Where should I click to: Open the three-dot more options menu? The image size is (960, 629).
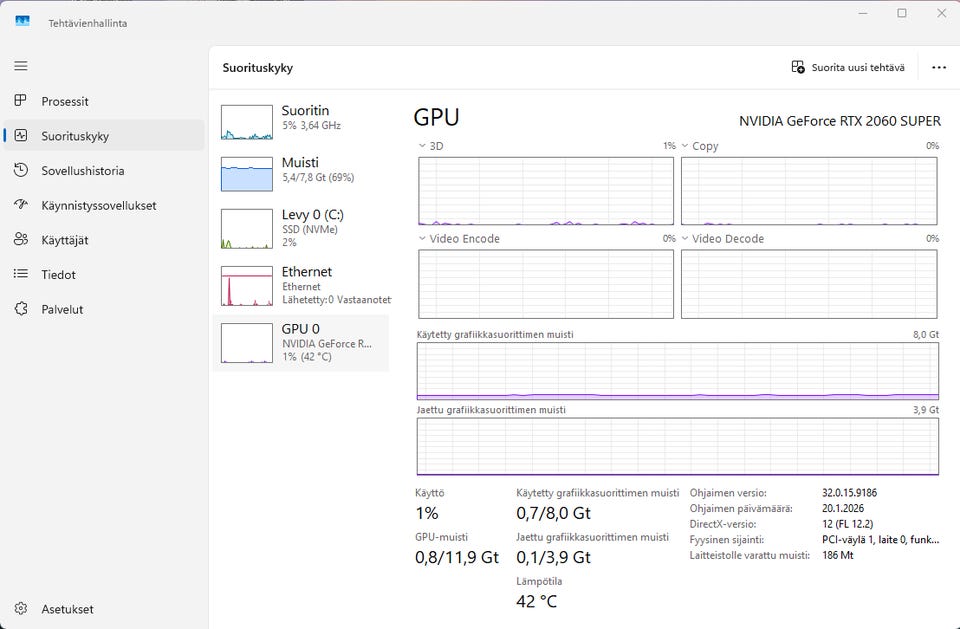coord(938,68)
